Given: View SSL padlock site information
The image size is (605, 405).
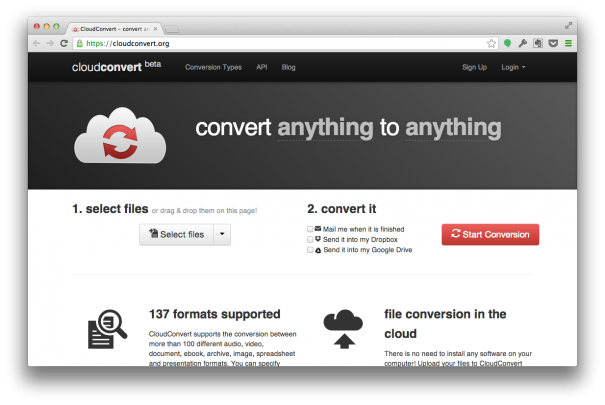Looking at the screenshot, I should tap(79, 43).
